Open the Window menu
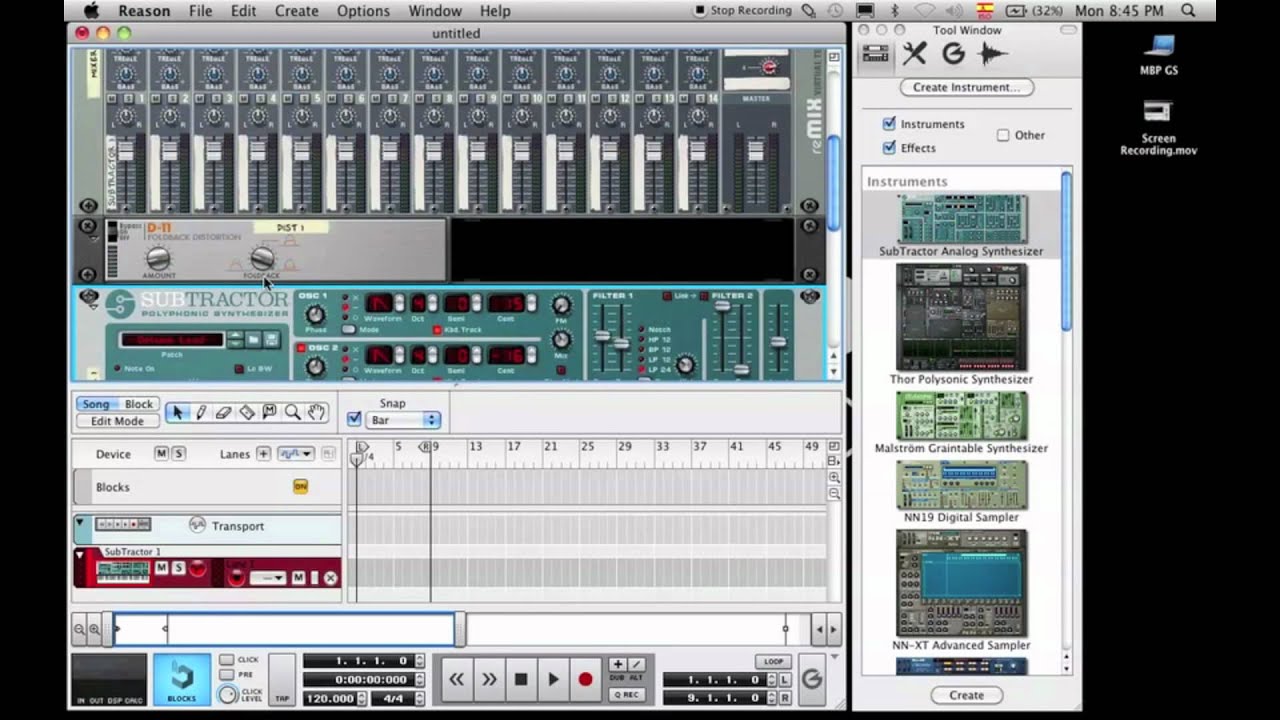The image size is (1280, 720). pyautogui.click(x=435, y=11)
